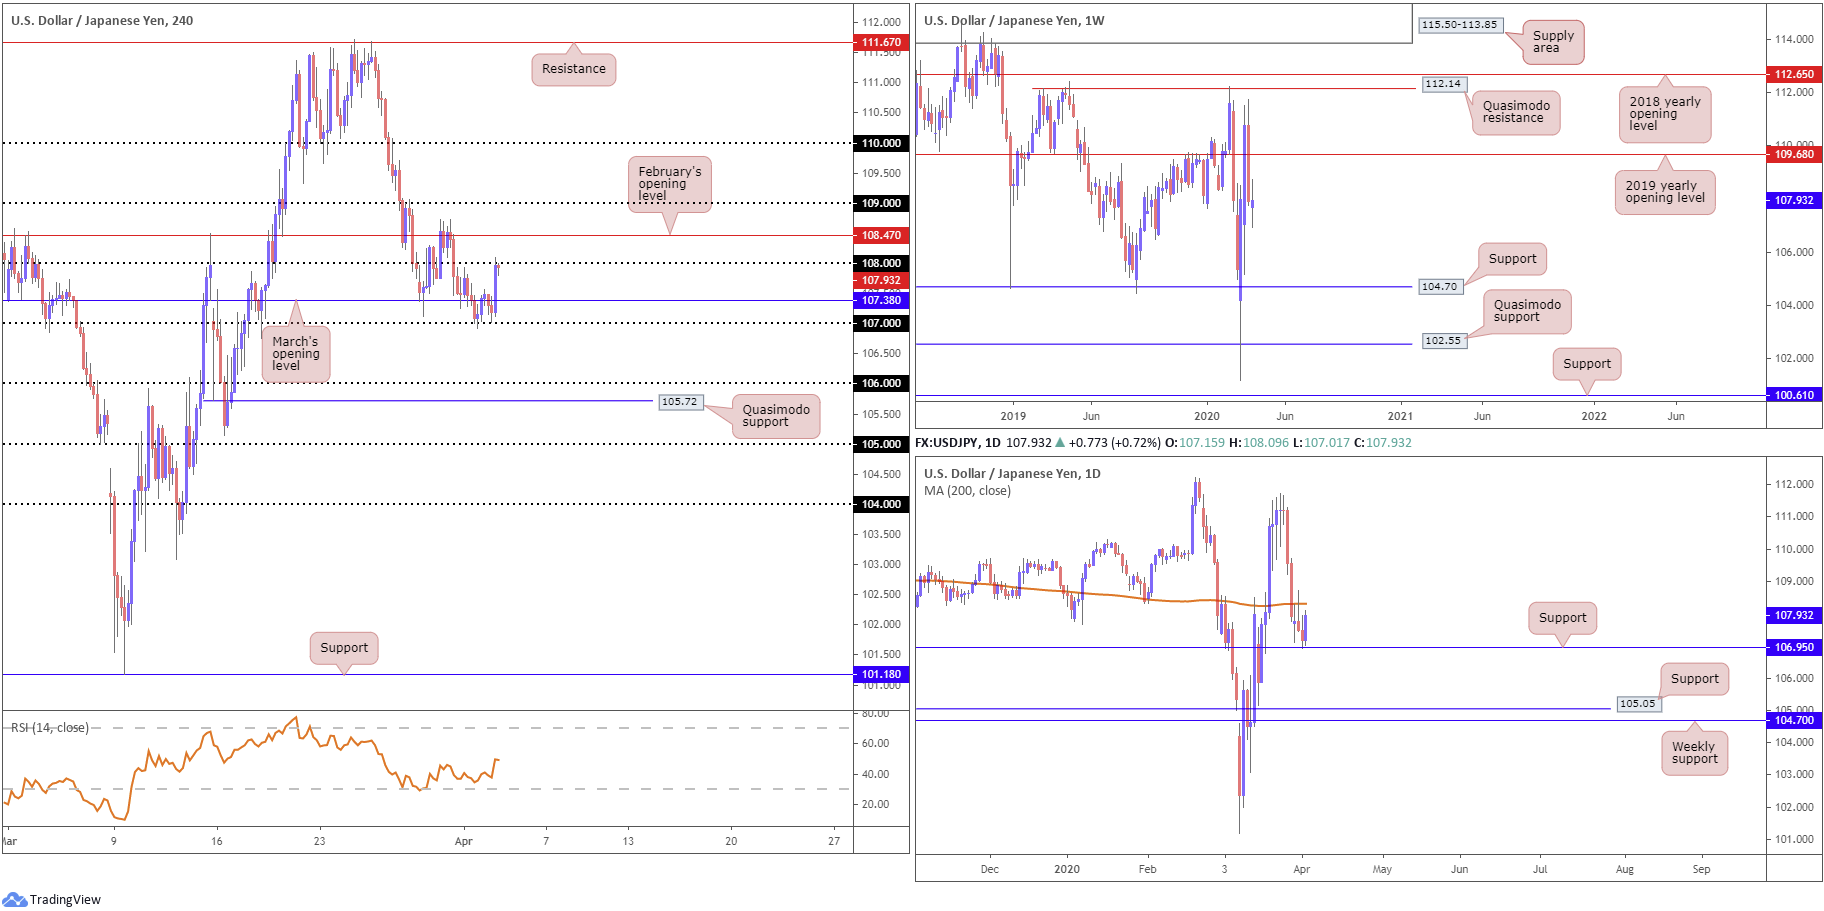Click the 106.950 price label

tap(1794, 647)
